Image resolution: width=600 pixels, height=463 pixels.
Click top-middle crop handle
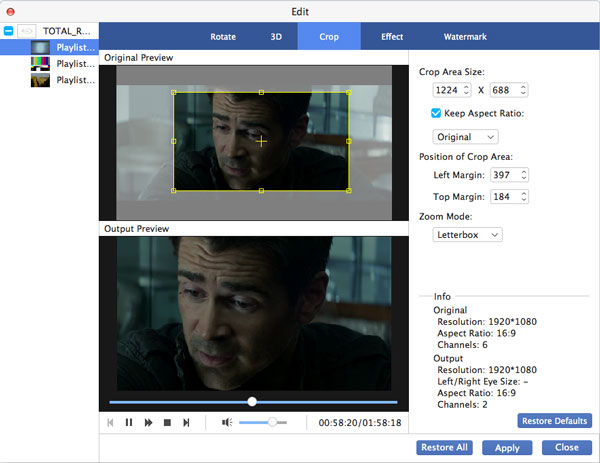(261, 92)
